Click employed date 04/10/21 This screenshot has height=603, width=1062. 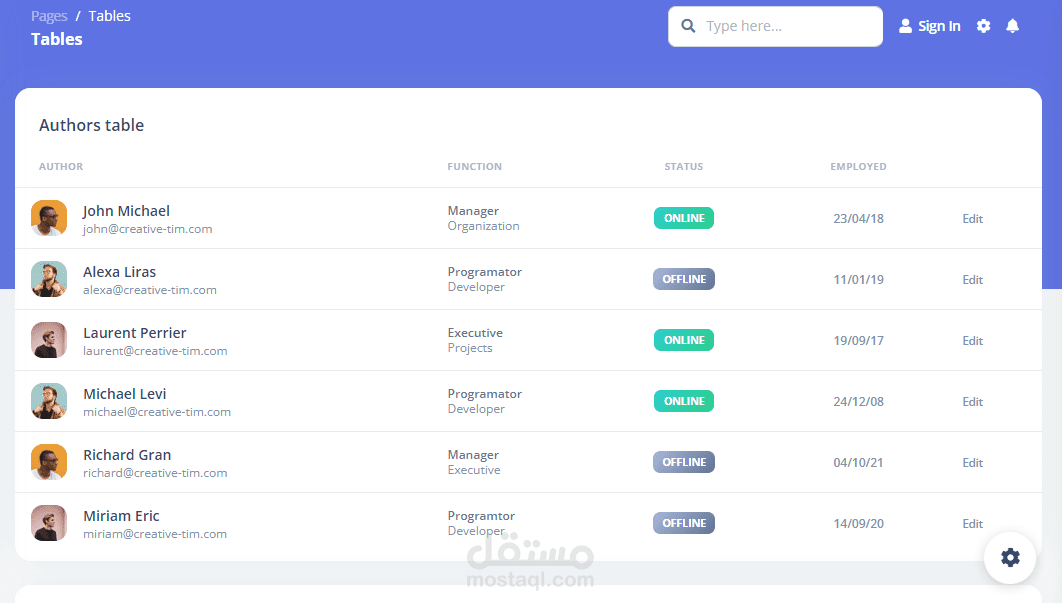coord(858,463)
